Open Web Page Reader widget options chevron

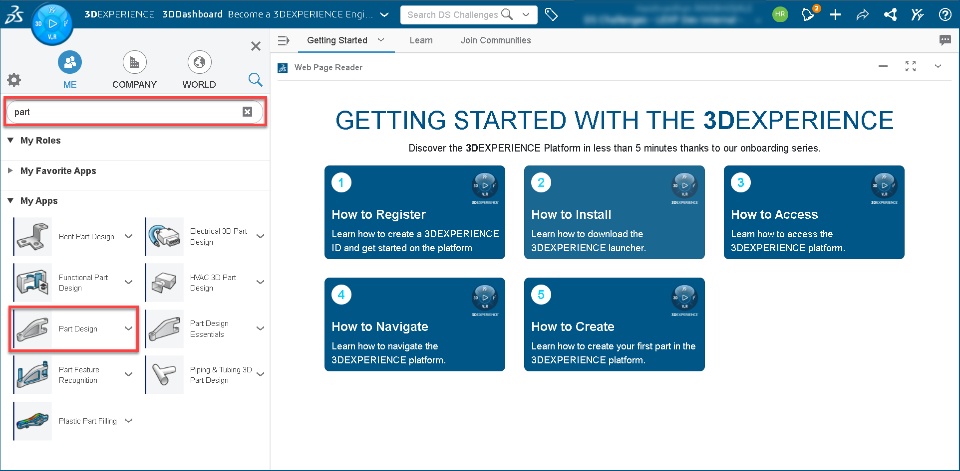click(937, 66)
